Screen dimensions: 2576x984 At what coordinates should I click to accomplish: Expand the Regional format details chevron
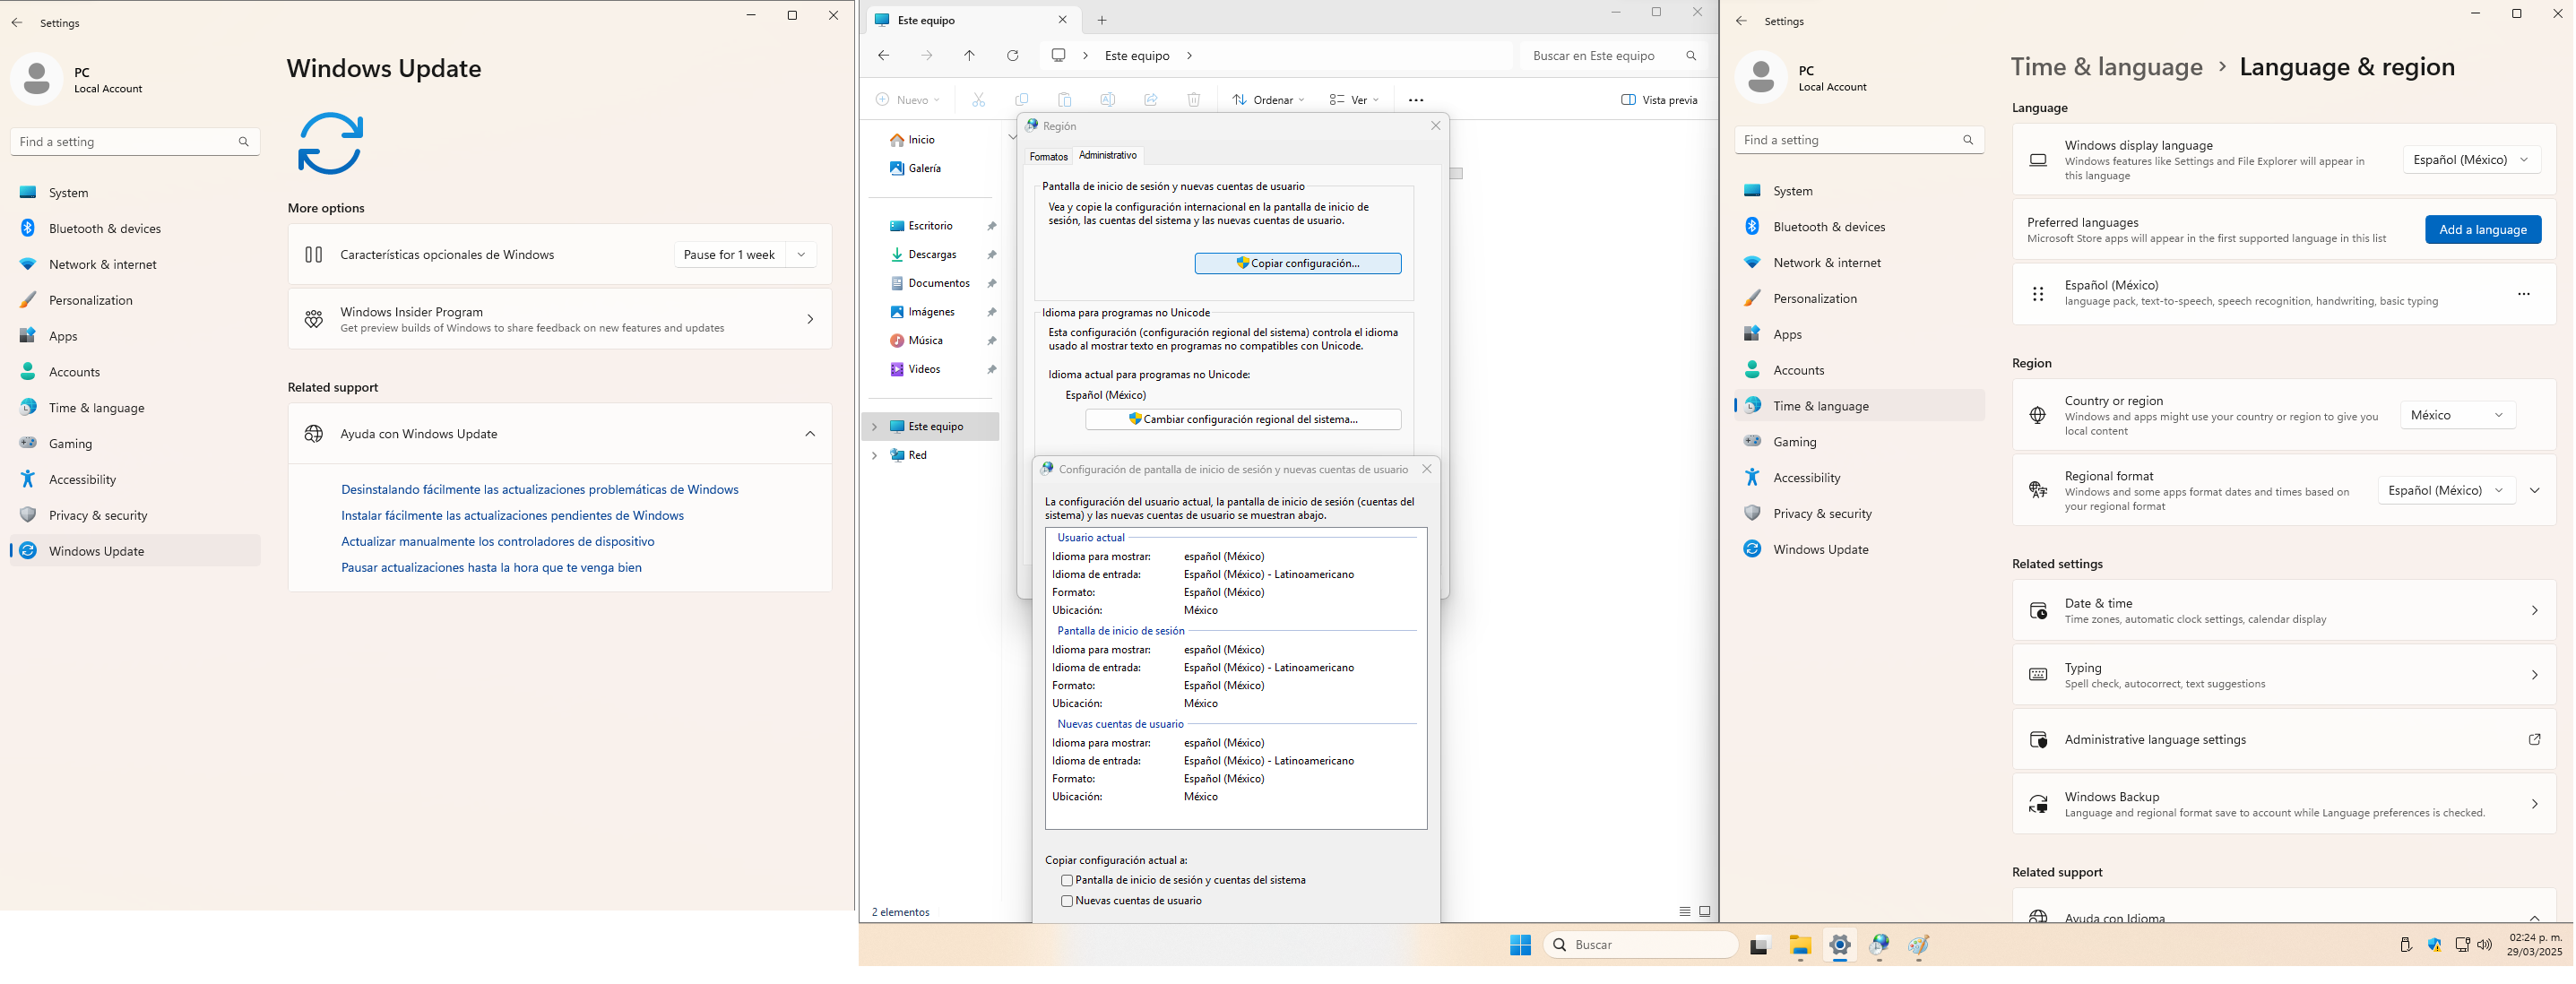[2534, 490]
